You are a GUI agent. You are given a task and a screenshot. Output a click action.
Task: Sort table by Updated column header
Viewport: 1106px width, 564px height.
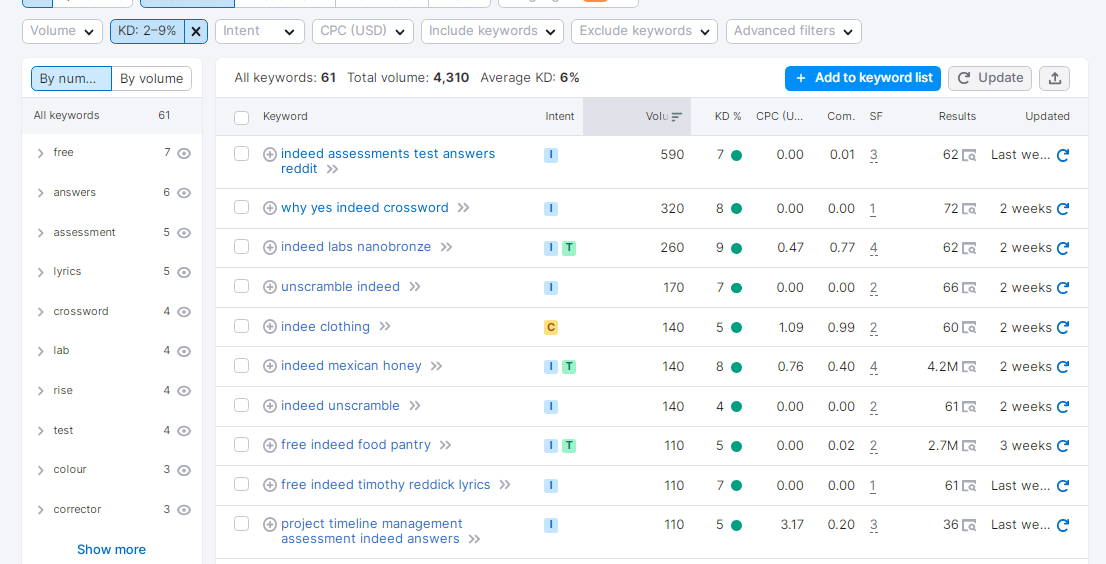coord(1047,116)
